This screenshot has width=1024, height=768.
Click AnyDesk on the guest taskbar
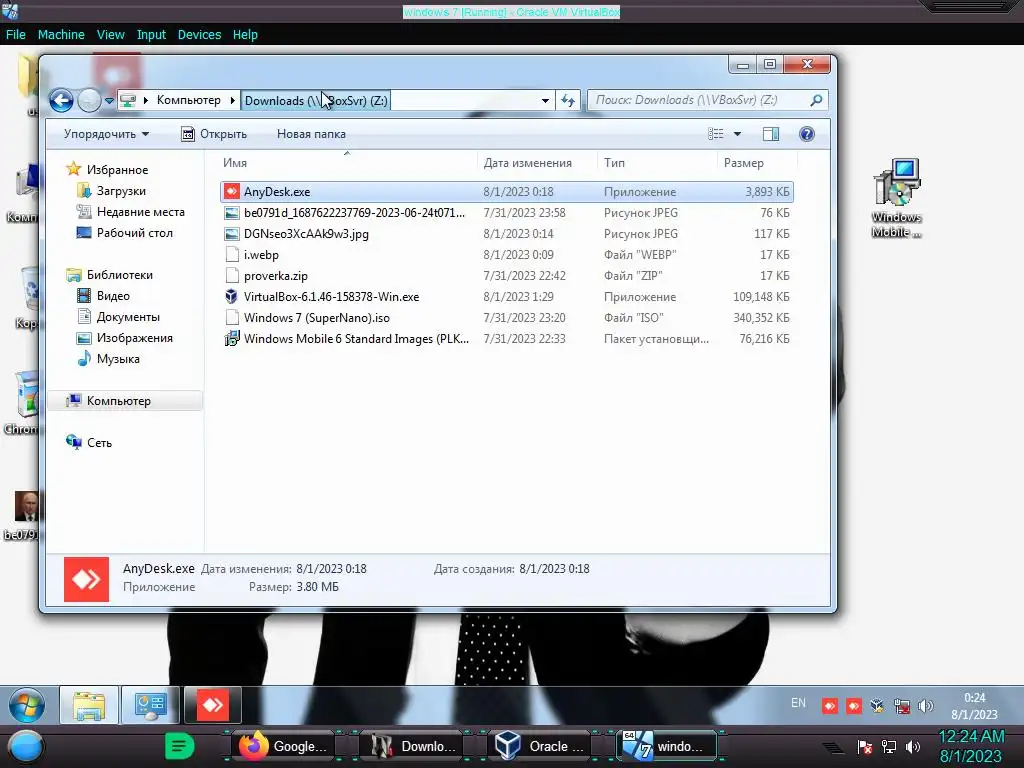pos(212,705)
